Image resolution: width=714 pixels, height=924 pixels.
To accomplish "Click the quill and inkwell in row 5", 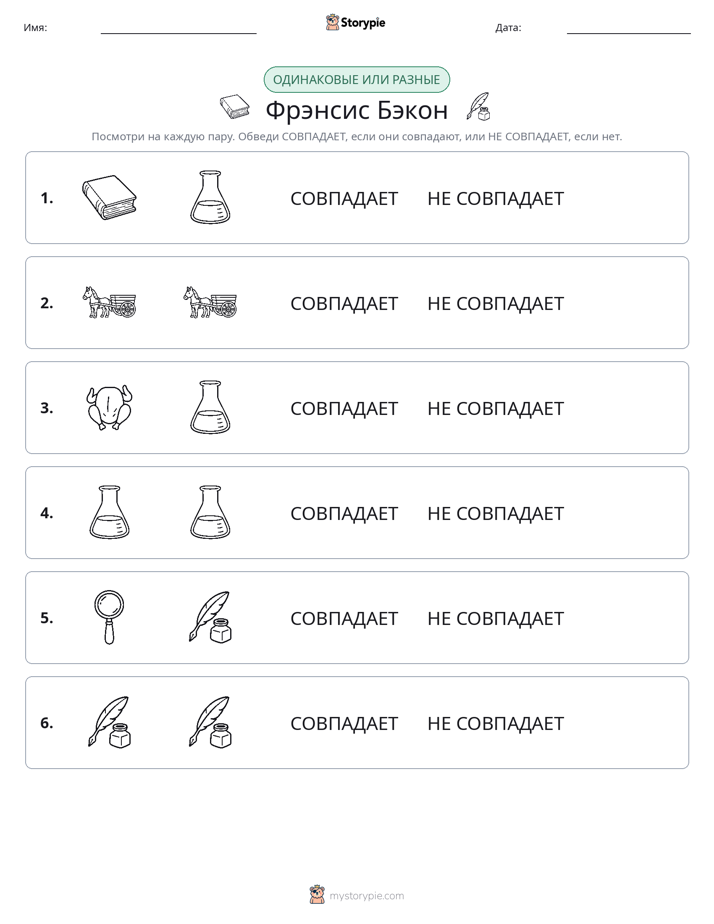I will click(210, 618).
